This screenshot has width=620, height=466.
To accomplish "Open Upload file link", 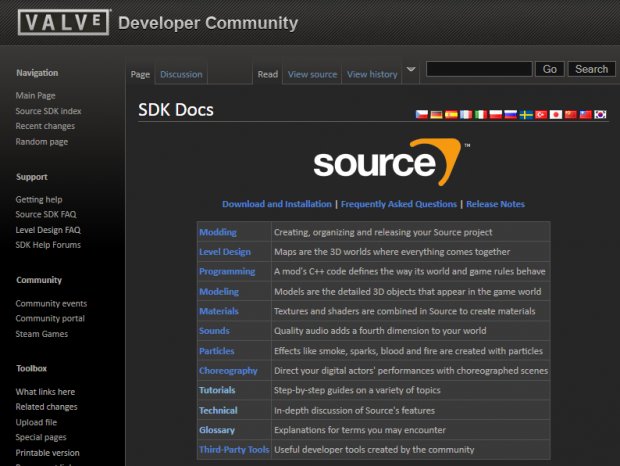I will point(36,422).
